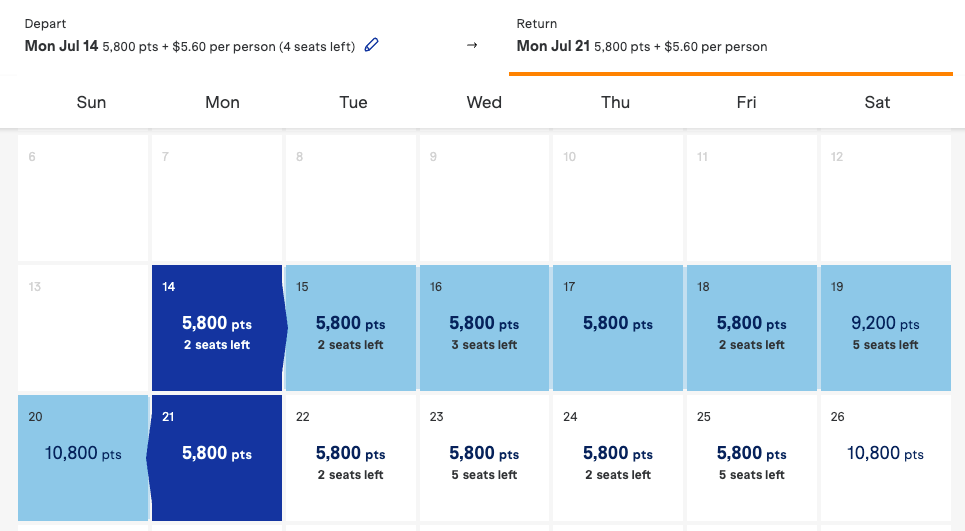Image resolution: width=965 pixels, height=531 pixels.
Task: Pick July 16 with 3 seats left
Action: point(484,327)
